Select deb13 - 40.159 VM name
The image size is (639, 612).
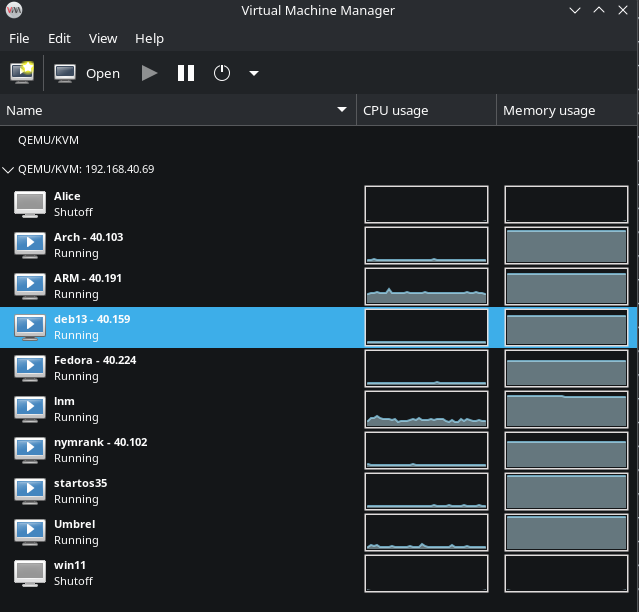(x=92, y=319)
